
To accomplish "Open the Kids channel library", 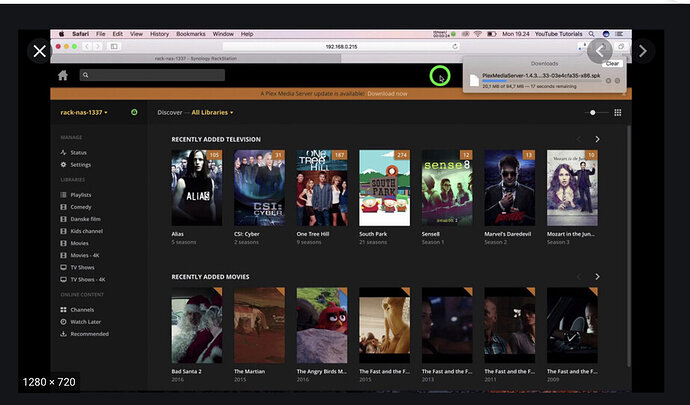I will (81, 231).
